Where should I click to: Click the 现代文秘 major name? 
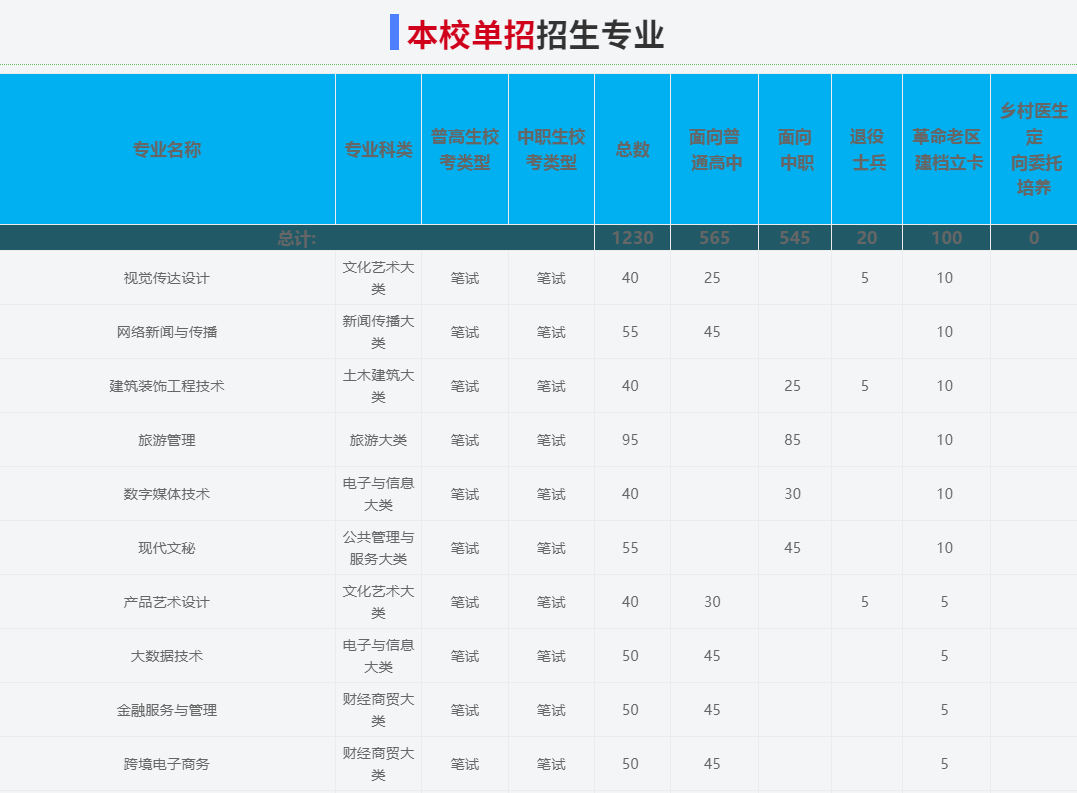tap(167, 548)
